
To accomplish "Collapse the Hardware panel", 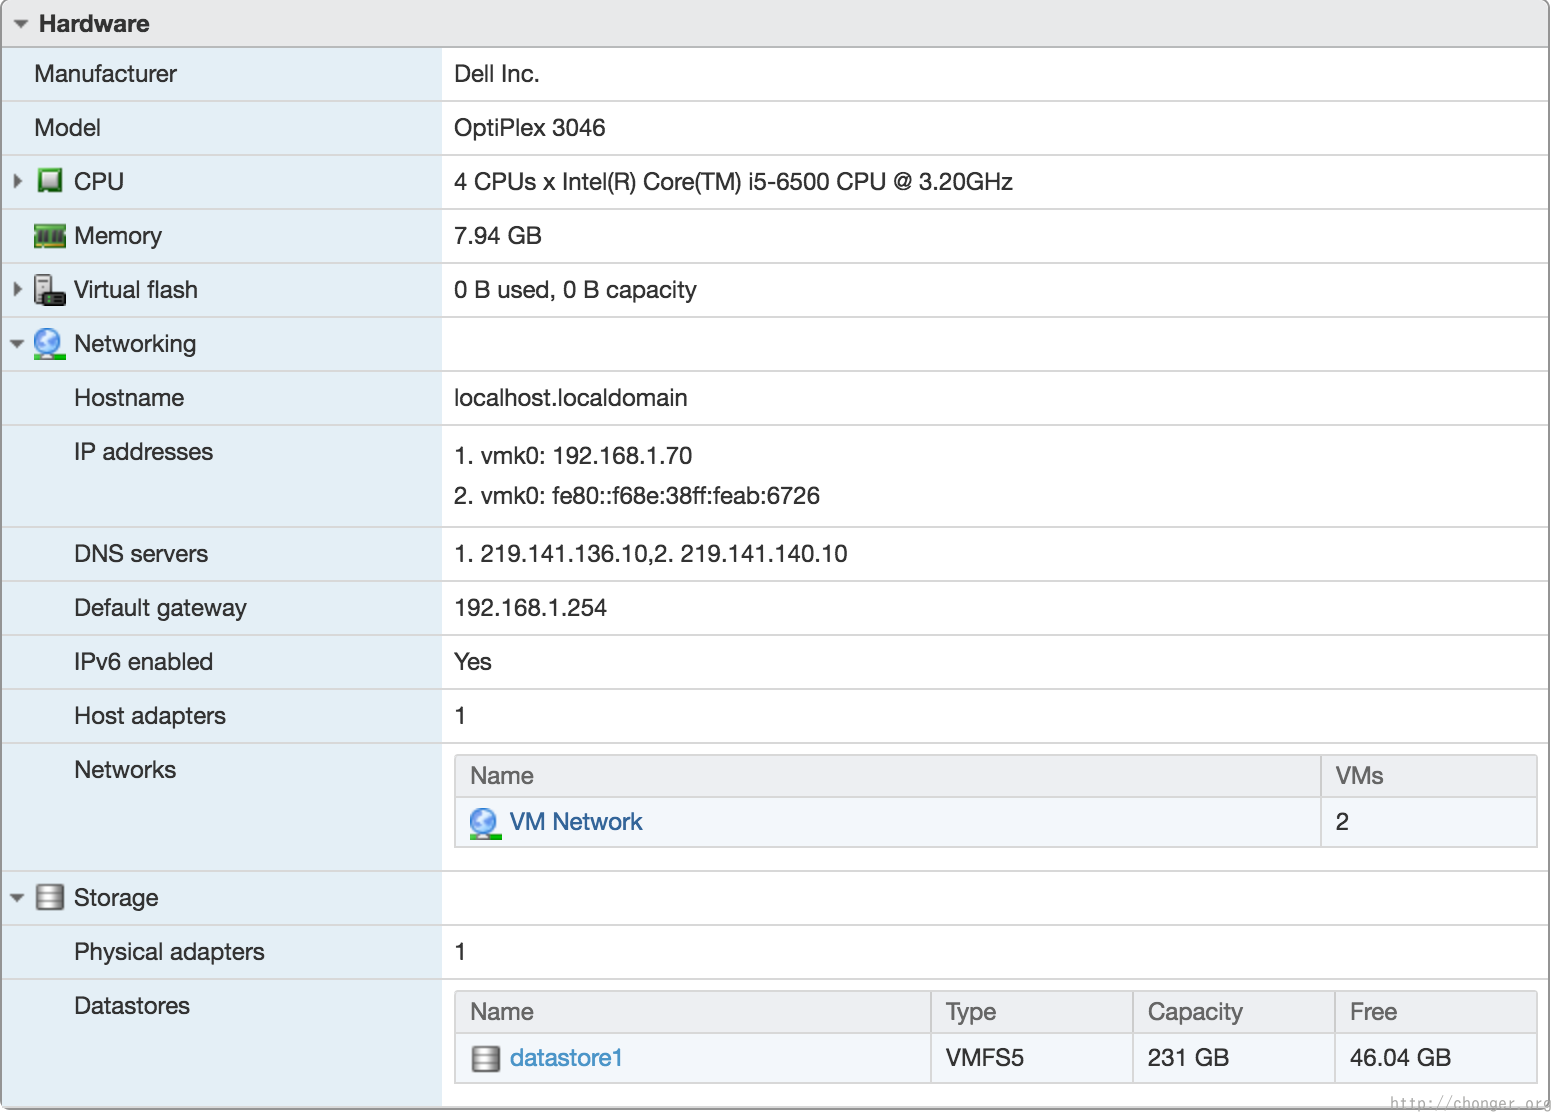I will click(x=20, y=23).
